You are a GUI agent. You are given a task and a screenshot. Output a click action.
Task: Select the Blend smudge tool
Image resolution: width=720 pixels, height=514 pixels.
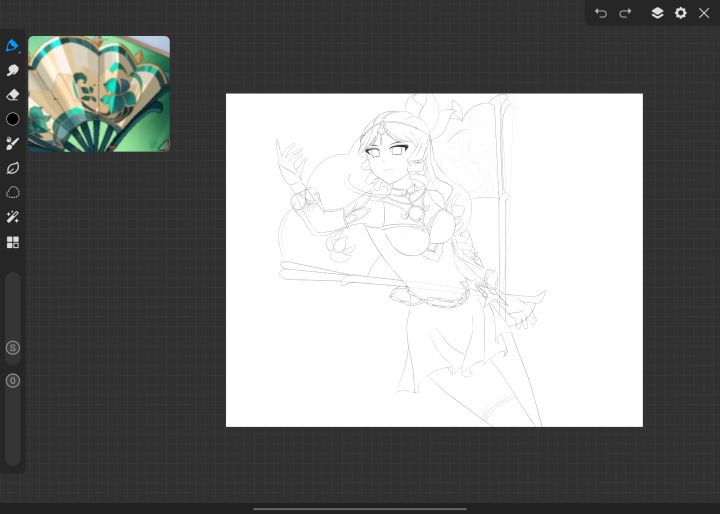point(12,70)
